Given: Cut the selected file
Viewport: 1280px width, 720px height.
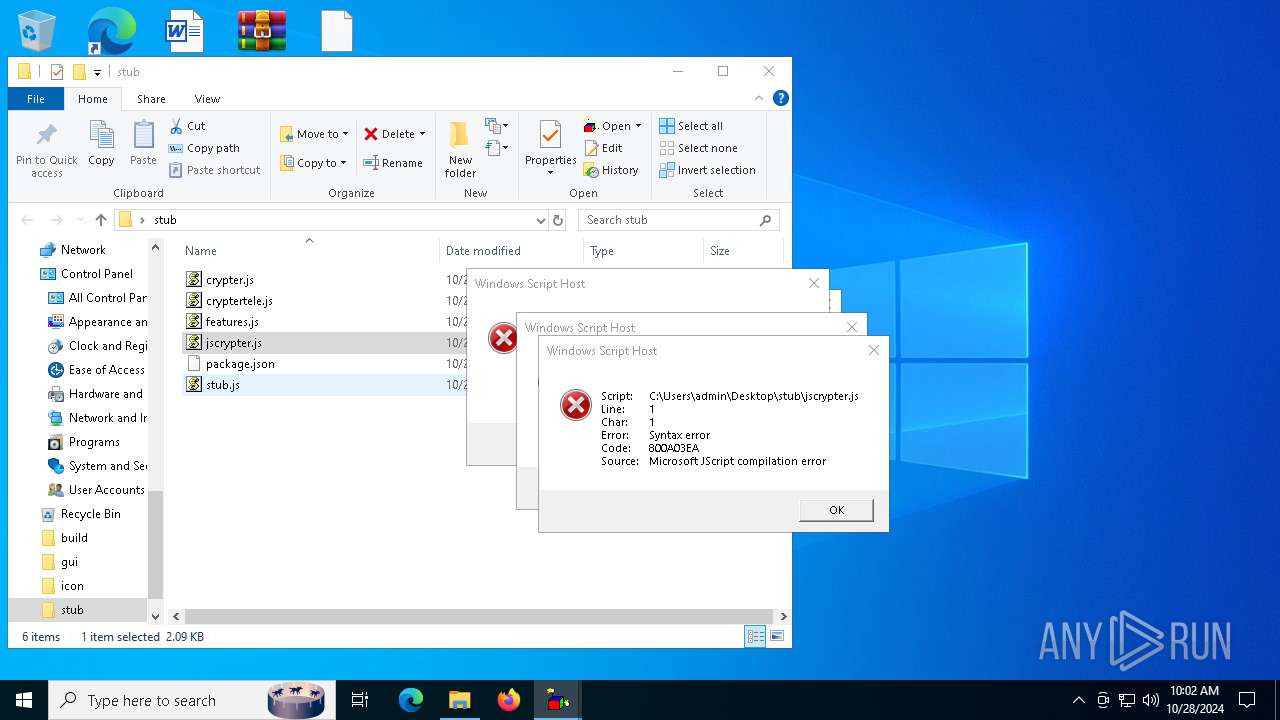Looking at the screenshot, I should tap(187, 126).
